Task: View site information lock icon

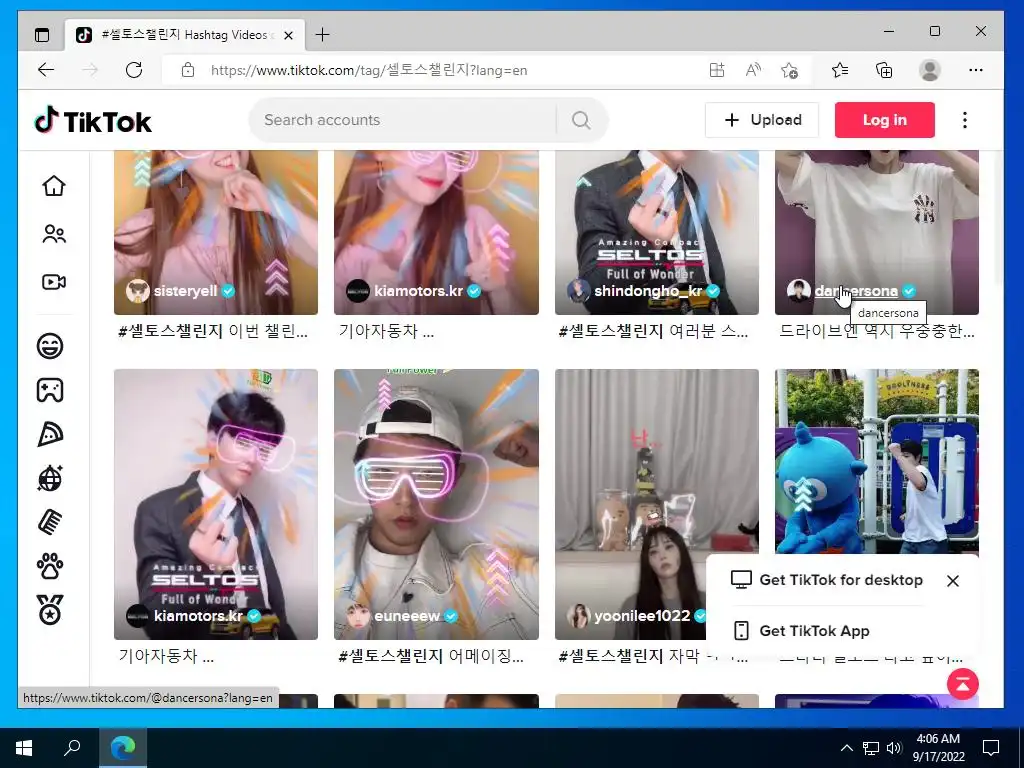Action: click(188, 70)
